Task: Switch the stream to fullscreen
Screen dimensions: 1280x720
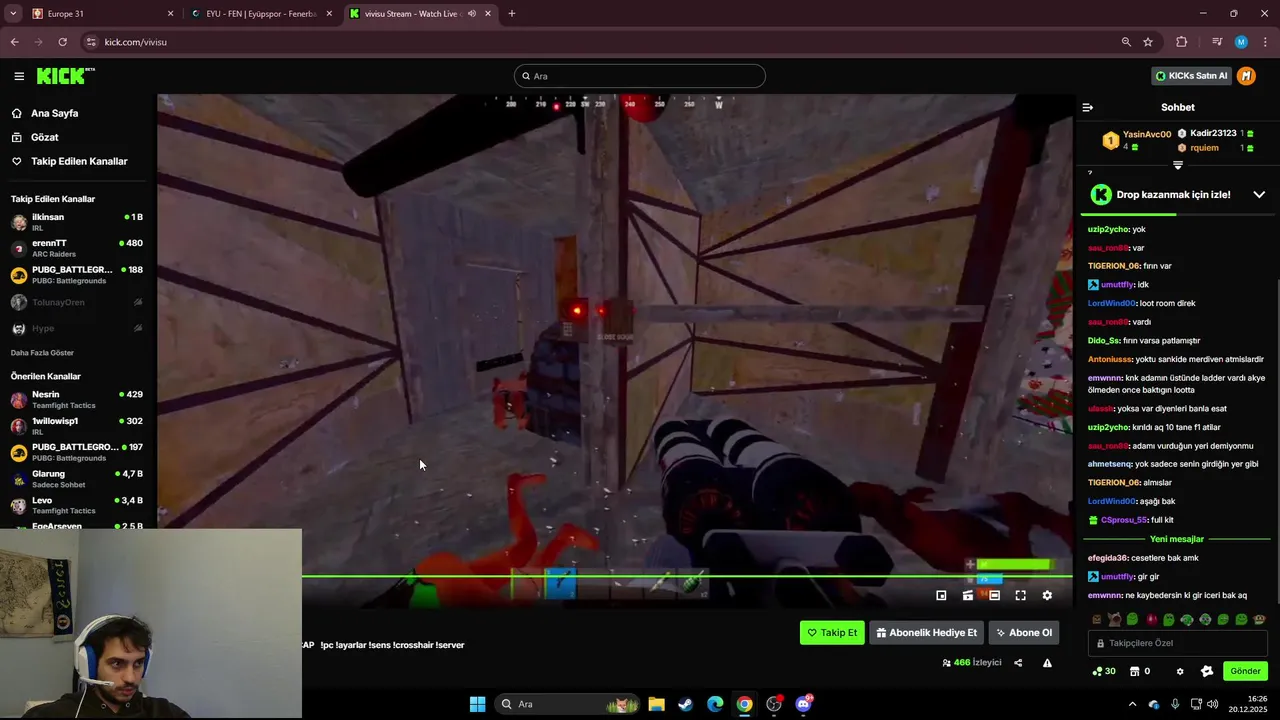Action: pyautogui.click(x=1020, y=595)
